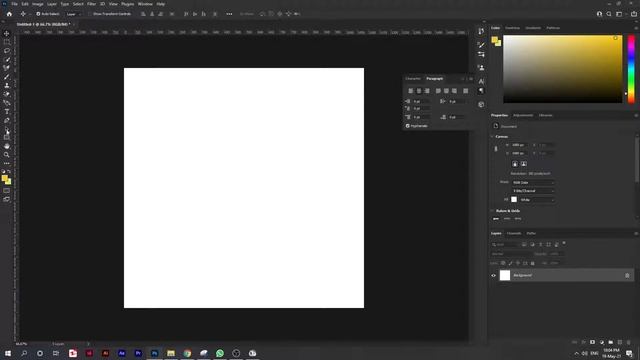The image size is (640, 360).
Task: Toggle the canvas width-height link icon
Action: coord(496,149)
